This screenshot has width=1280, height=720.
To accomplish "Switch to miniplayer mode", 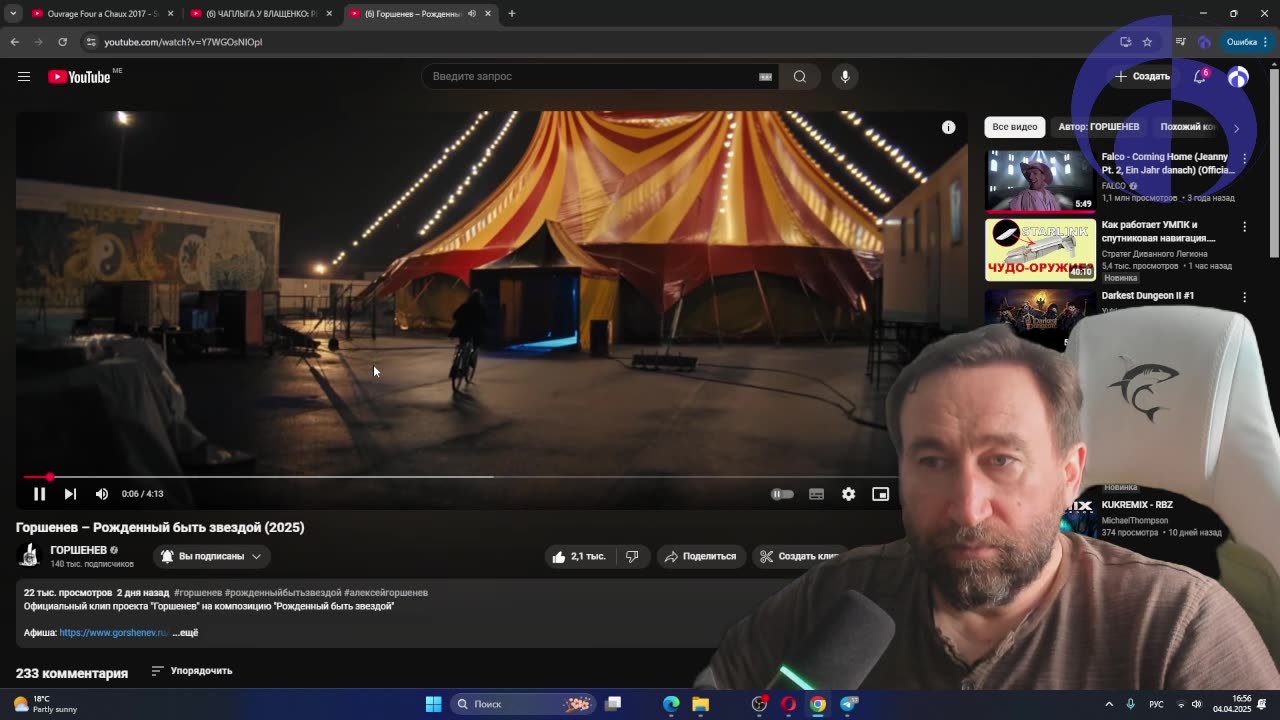I will coord(880,494).
